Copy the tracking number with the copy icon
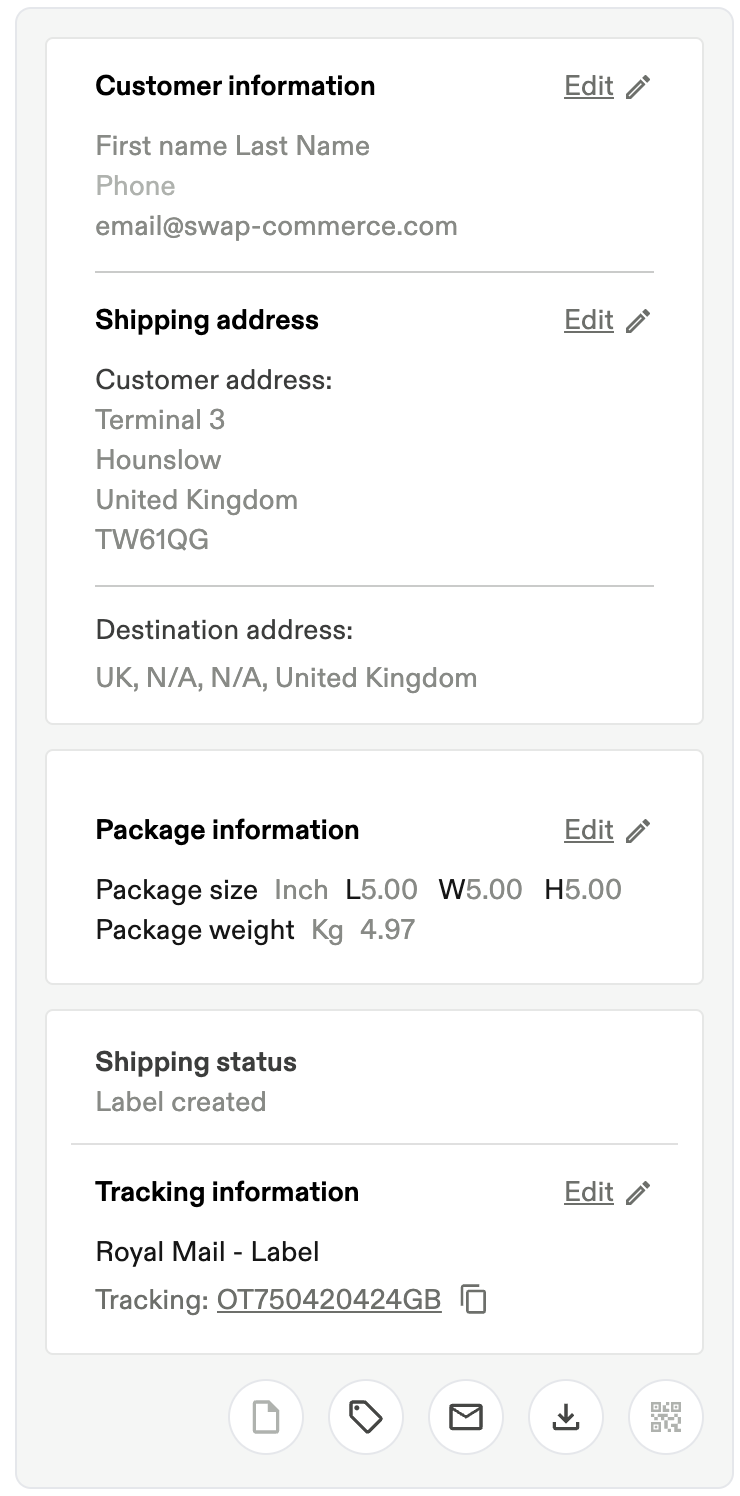Screen dimensions: 740x1496 point(474,1299)
